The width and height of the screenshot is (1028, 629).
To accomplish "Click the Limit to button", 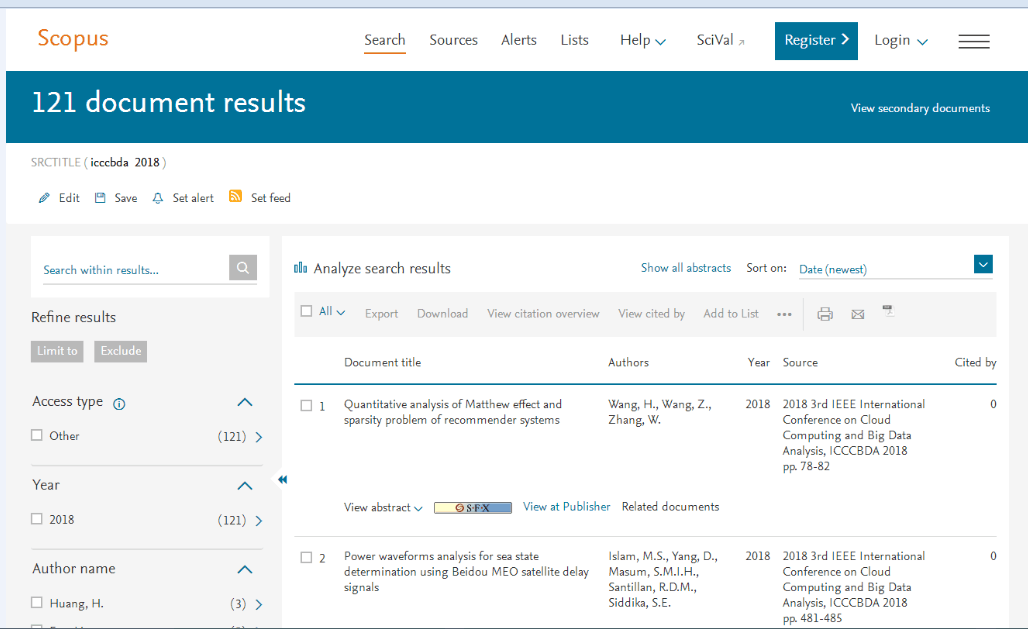I will pyautogui.click(x=57, y=352).
